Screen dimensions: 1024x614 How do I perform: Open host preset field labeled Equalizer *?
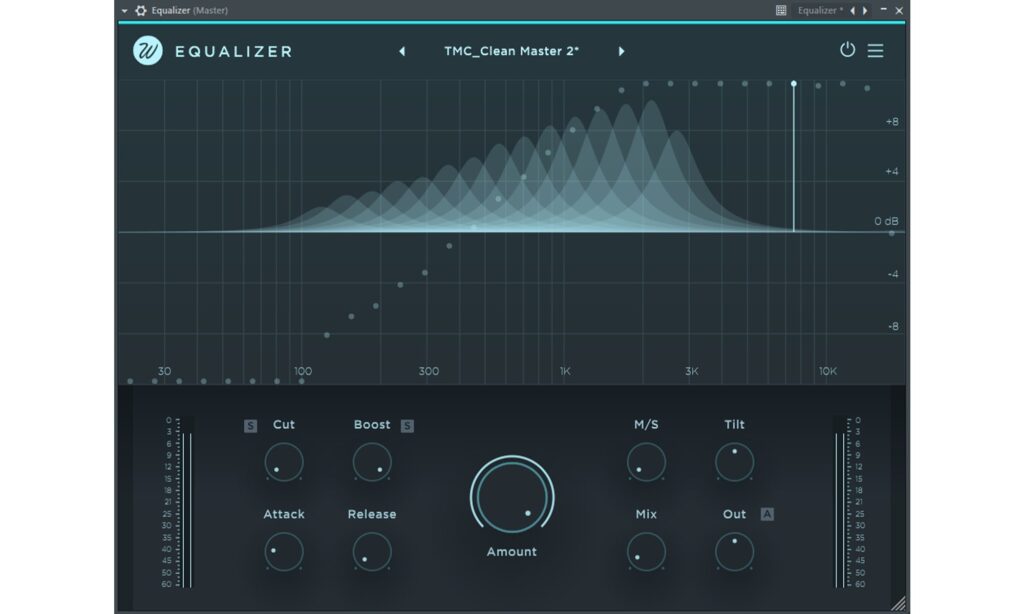click(x=820, y=10)
